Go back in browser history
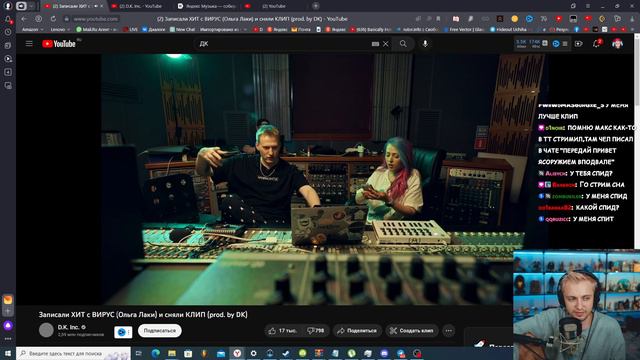This screenshot has width=640, height=360. pyautogui.click(x=24, y=19)
